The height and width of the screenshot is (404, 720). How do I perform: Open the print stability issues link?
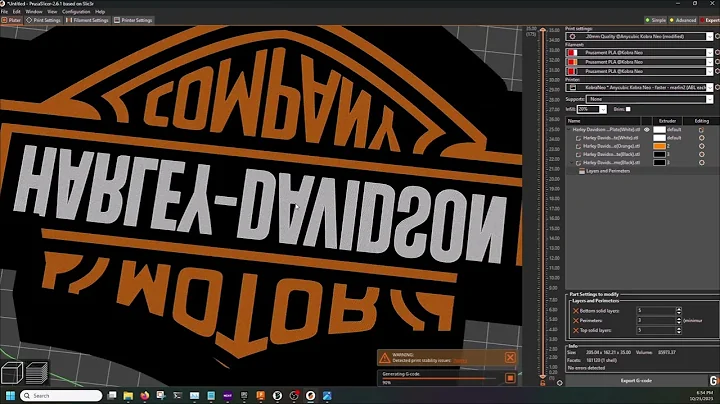tap(460, 361)
